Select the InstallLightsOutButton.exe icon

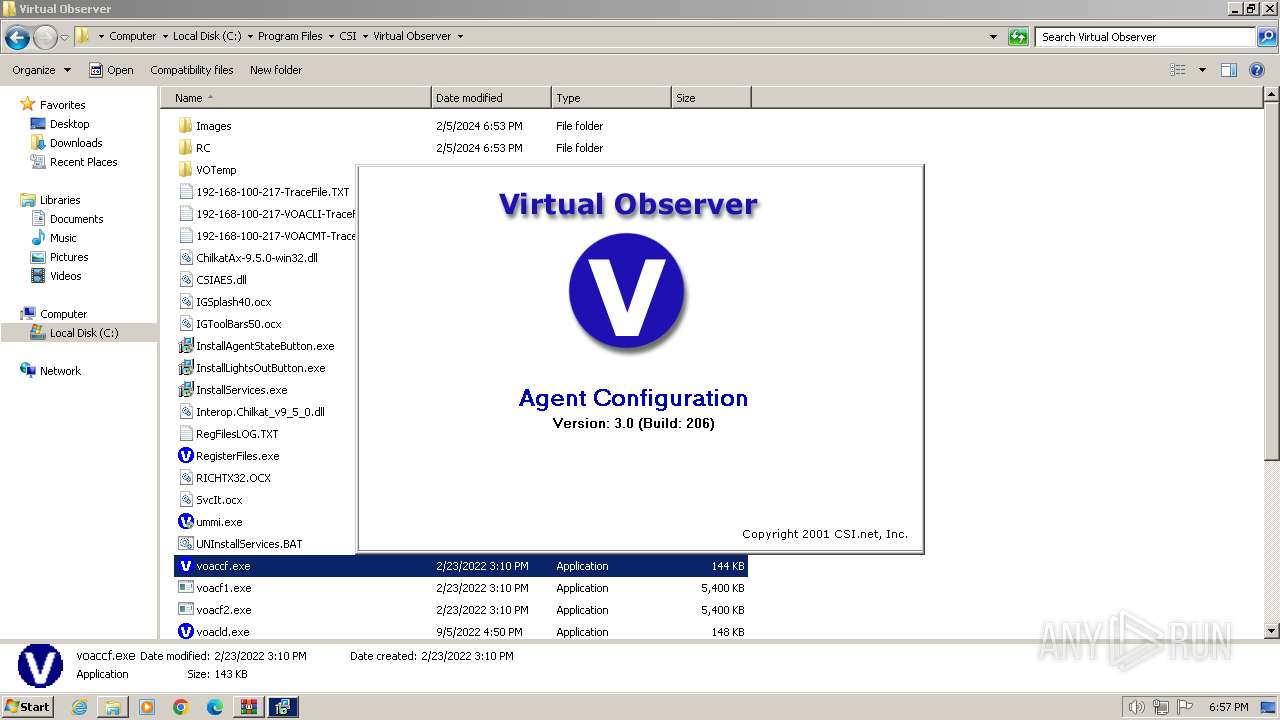[185, 368]
